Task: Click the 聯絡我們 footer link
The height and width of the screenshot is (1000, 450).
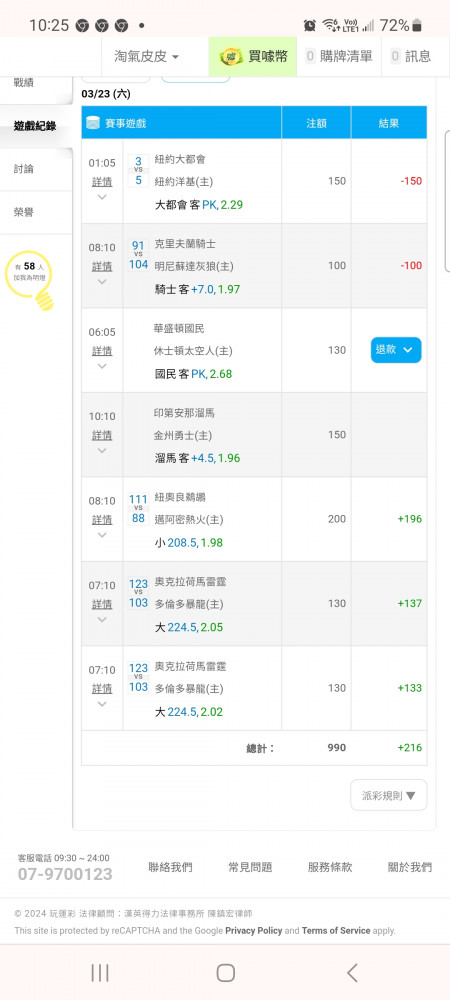Action: 170,867
